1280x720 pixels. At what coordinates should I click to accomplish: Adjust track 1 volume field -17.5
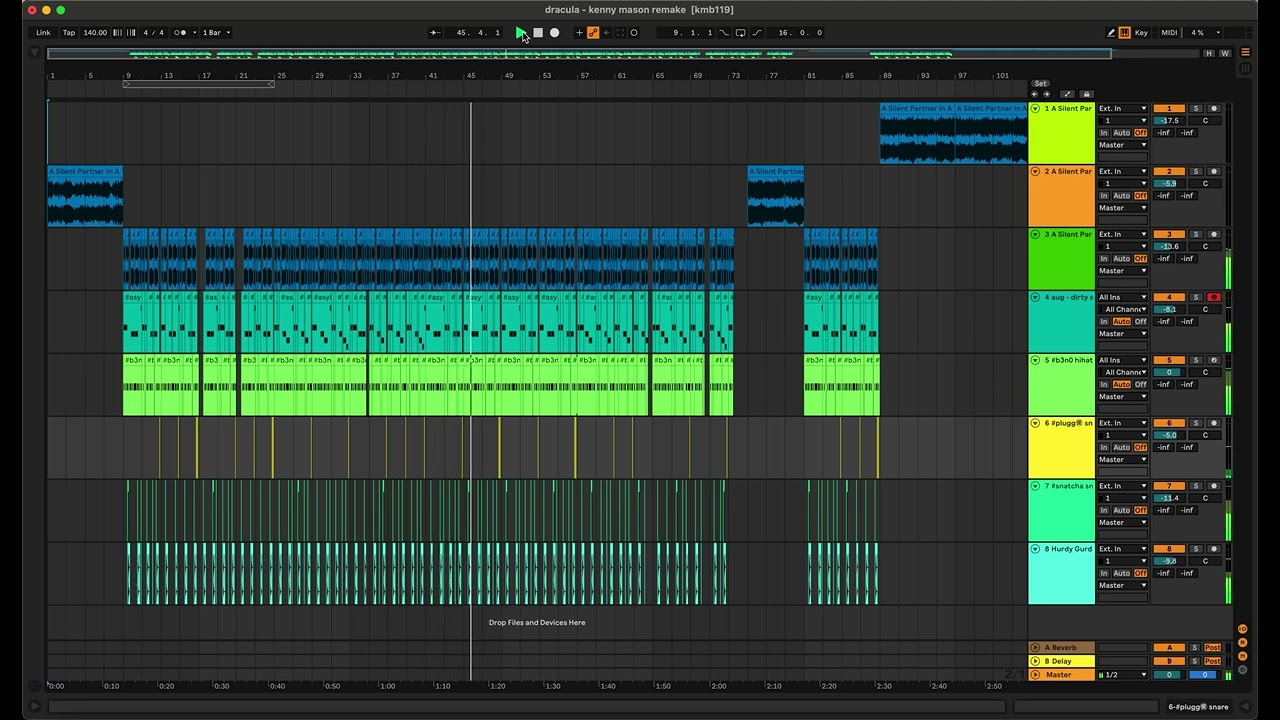[1169, 121]
